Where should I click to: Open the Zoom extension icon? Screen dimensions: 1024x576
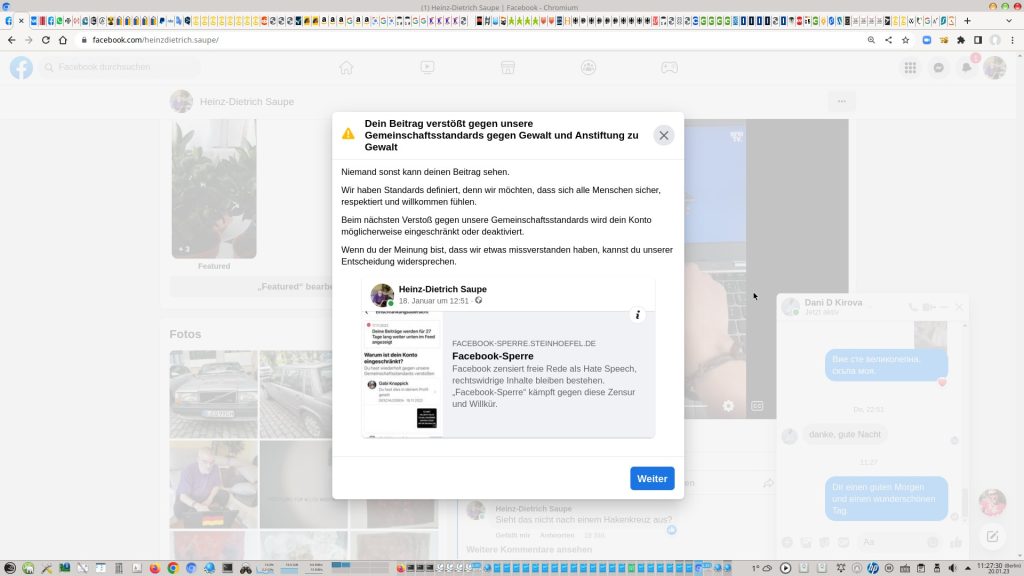[926, 40]
